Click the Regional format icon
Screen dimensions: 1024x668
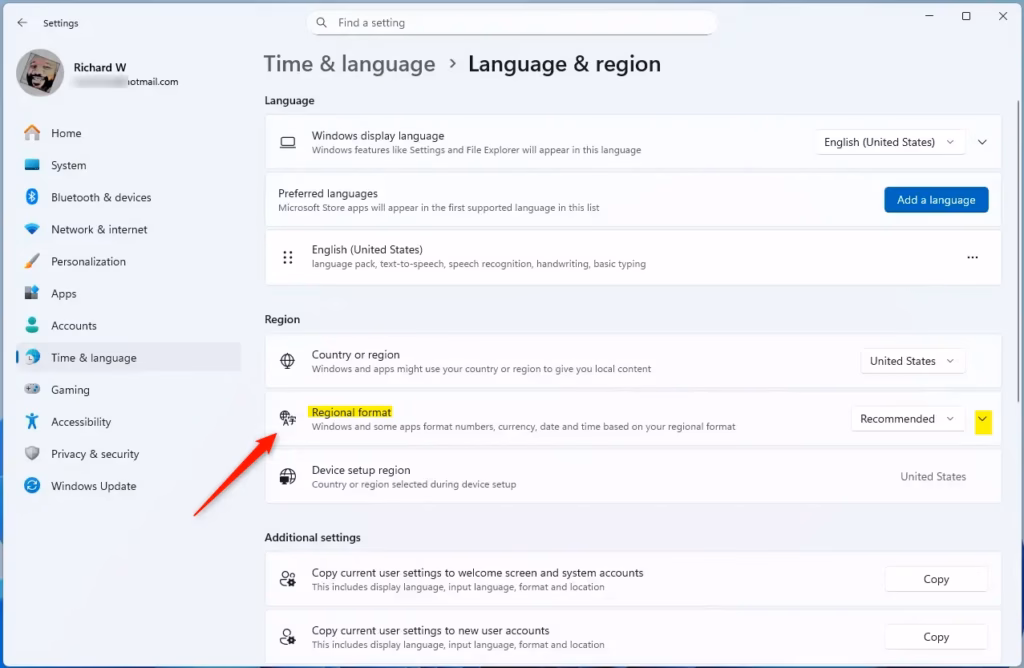coord(287,418)
